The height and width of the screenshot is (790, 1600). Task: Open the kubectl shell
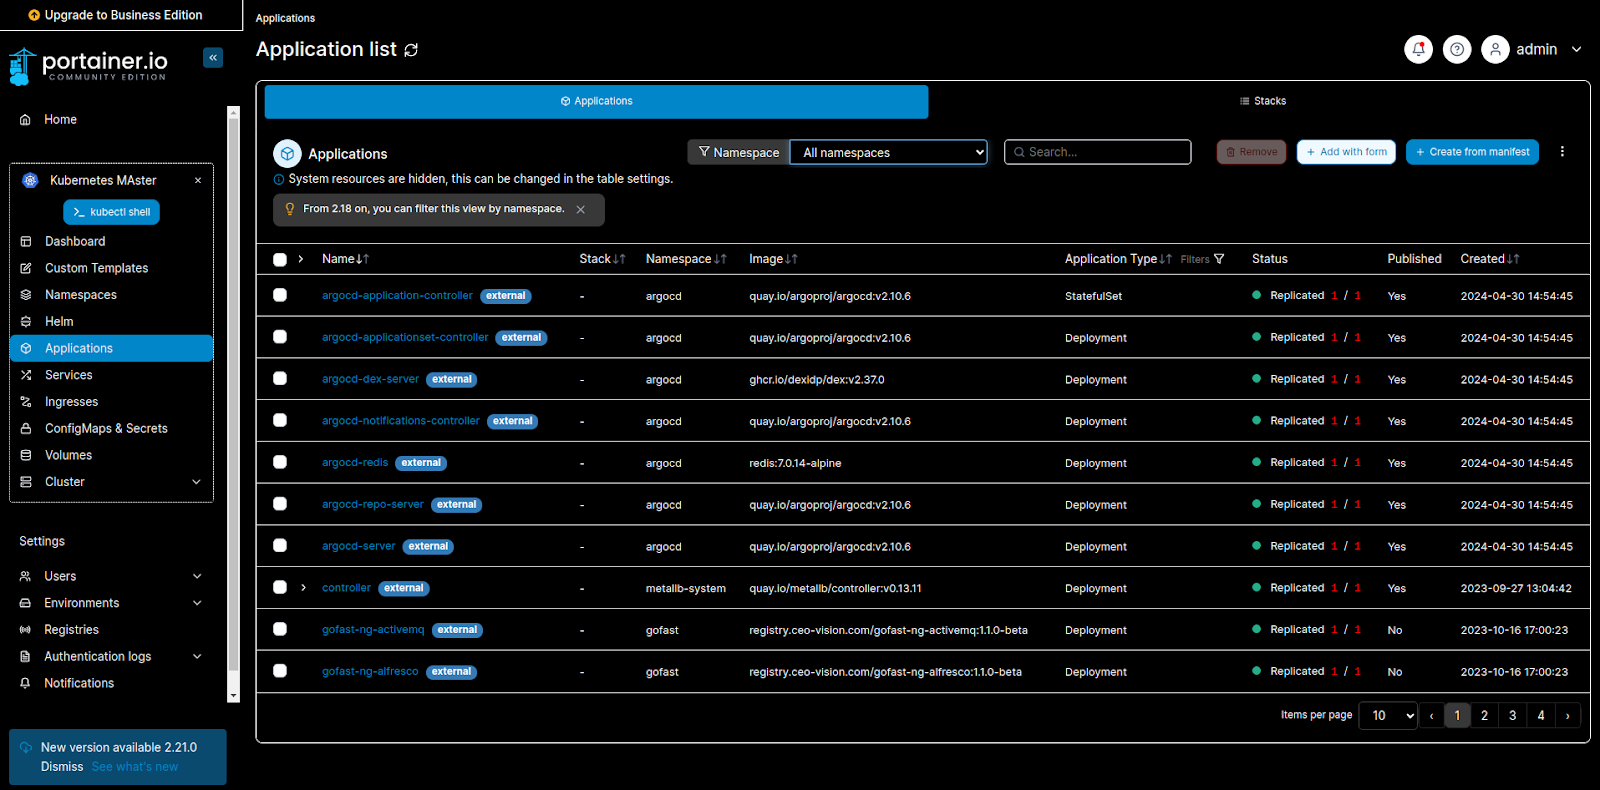pyautogui.click(x=111, y=212)
